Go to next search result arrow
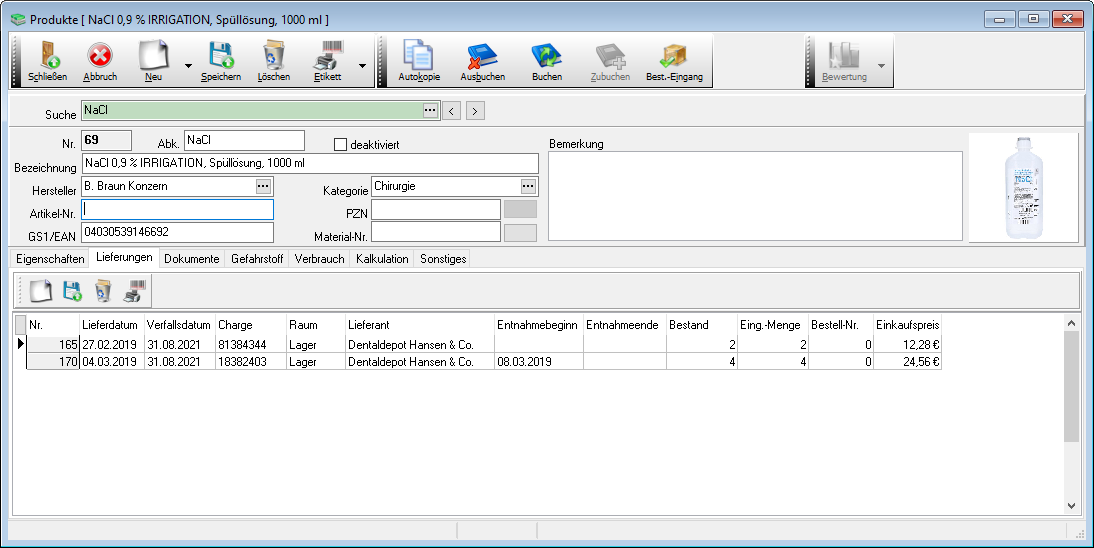 click(x=476, y=111)
